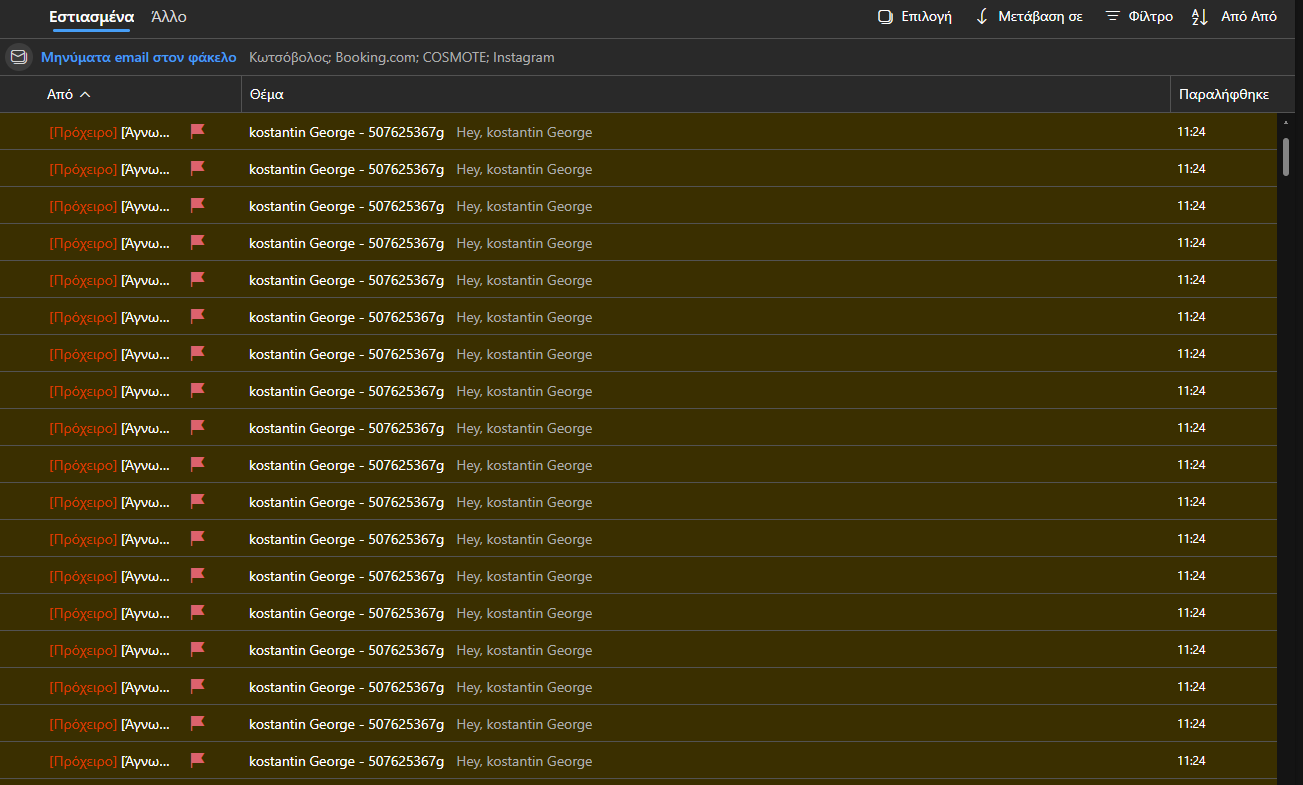Click the Επιλογή select-messages icon
This screenshot has height=785, width=1303.
pyautogui.click(x=885, y=17)
